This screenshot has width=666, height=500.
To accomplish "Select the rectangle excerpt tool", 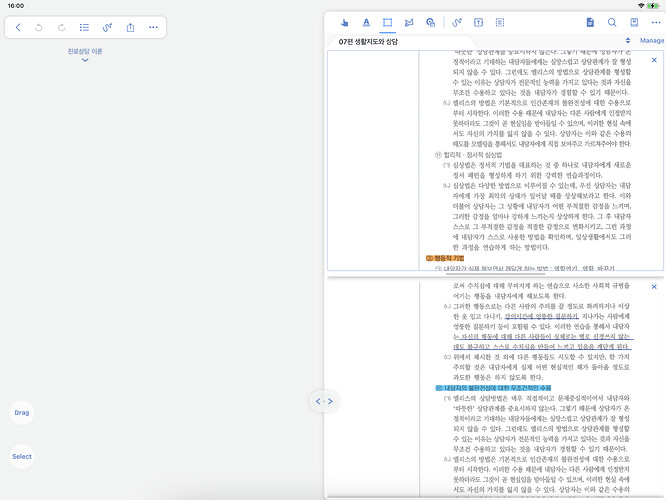I will [x=387, y=23].
